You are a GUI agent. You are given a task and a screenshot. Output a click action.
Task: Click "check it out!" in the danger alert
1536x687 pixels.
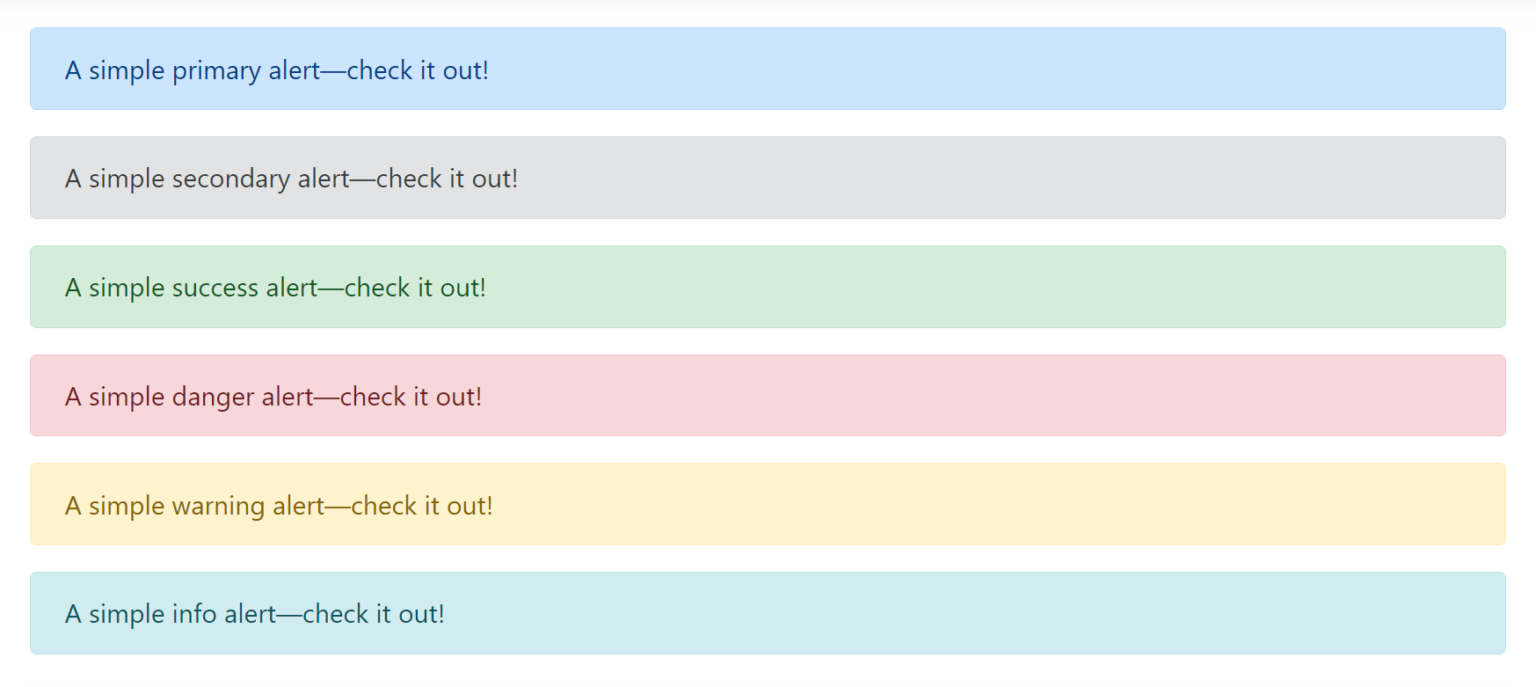tap(411, 397)
